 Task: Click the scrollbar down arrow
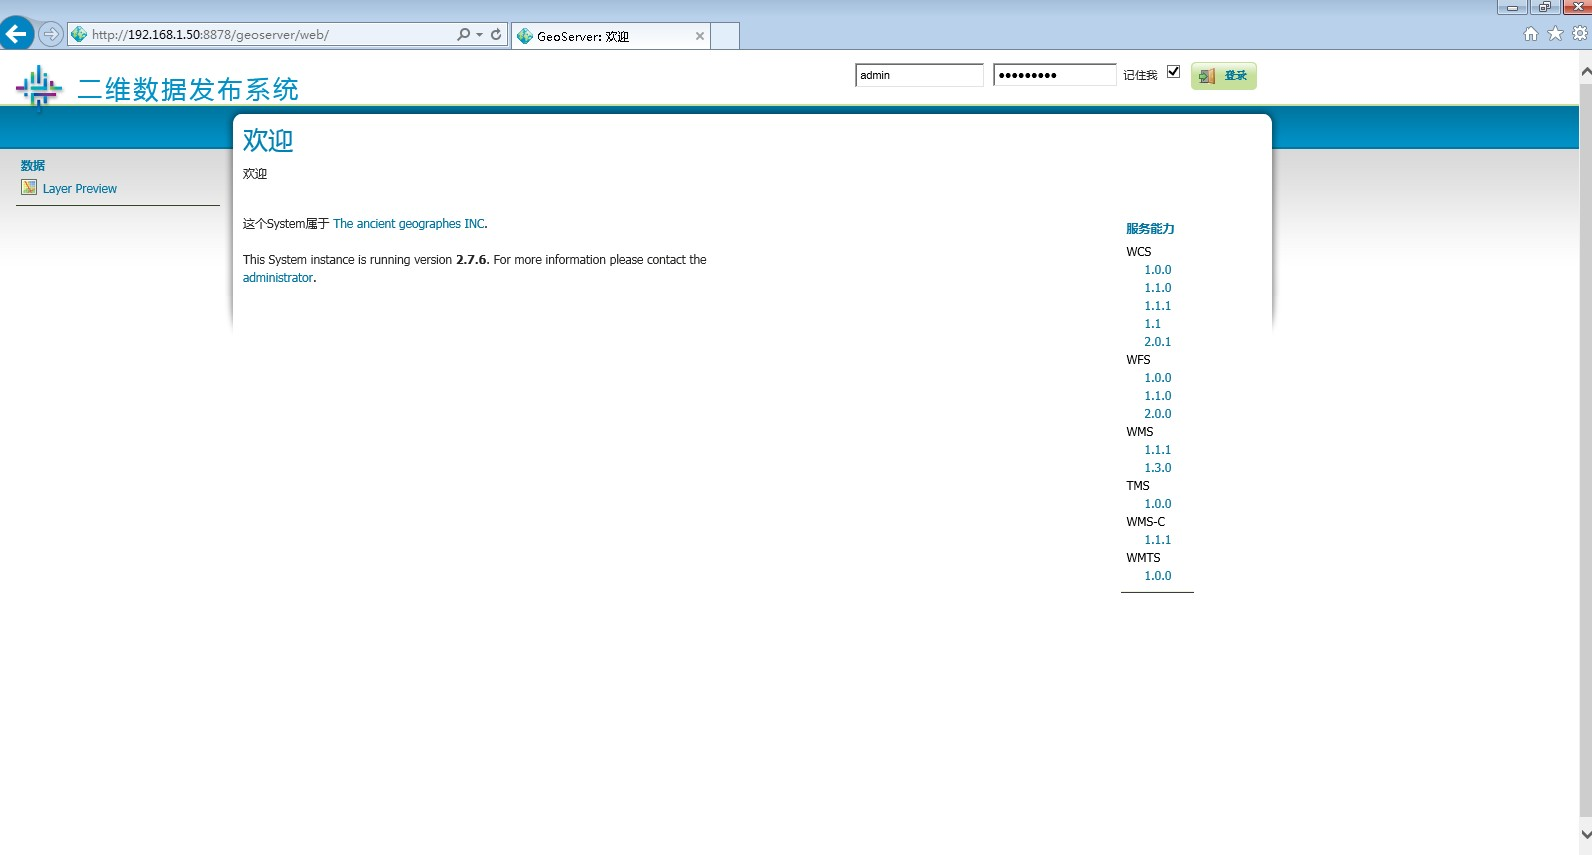(1585, 834)
